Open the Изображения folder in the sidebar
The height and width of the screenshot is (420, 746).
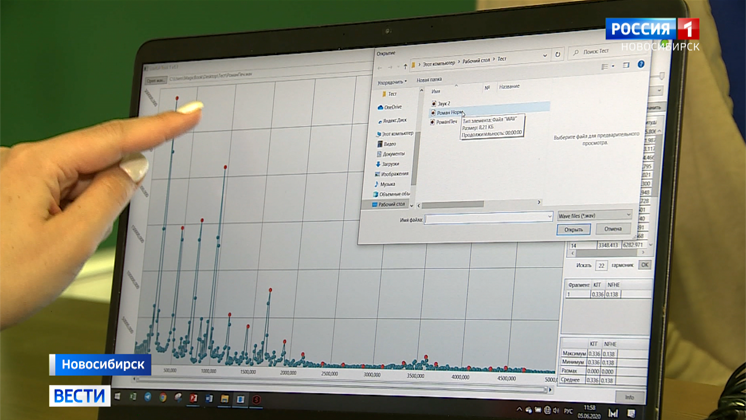392,174
